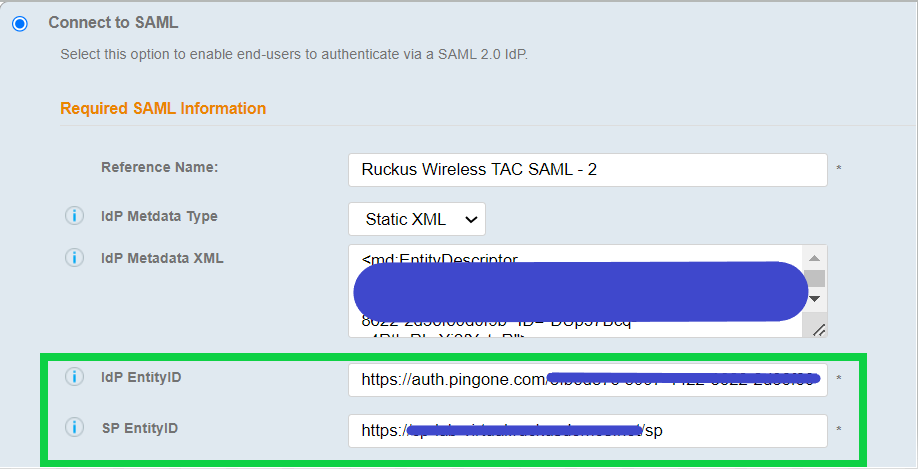Show info for SP EntityID field
The height and width of the screenshot is (469, 918).
click(74, 428)
